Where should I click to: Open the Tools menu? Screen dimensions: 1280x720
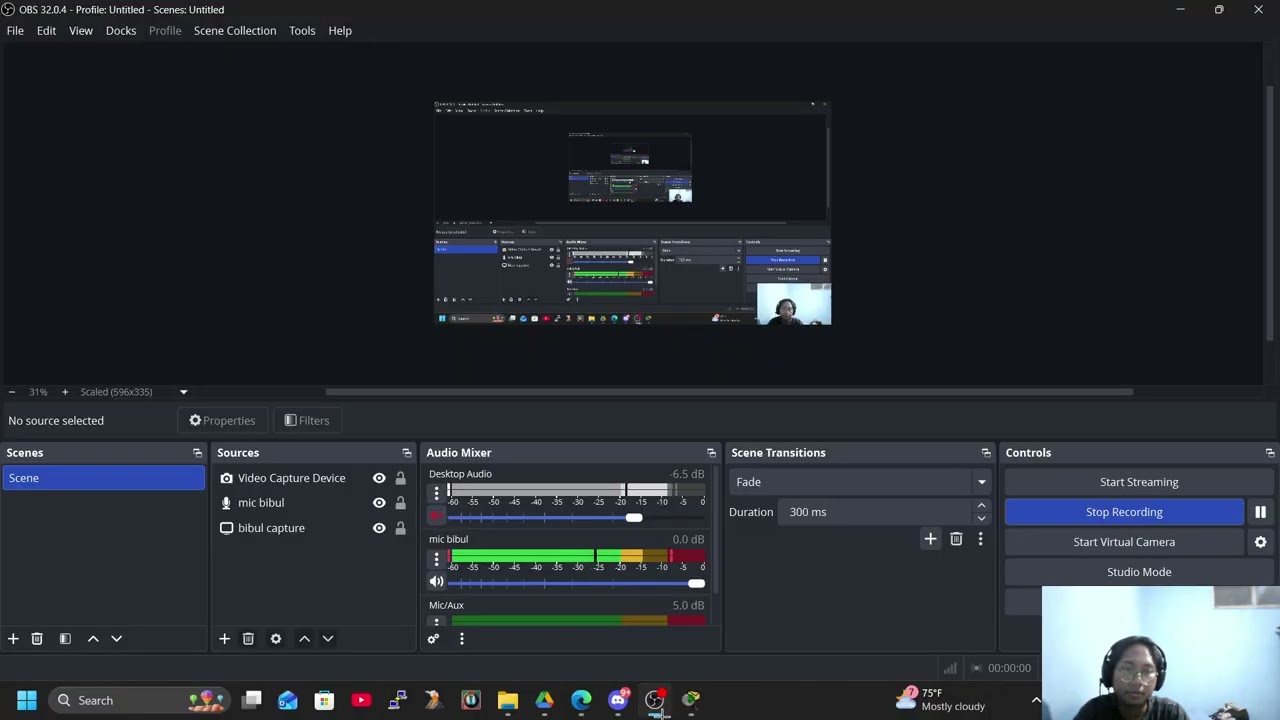tap(302, 30)
